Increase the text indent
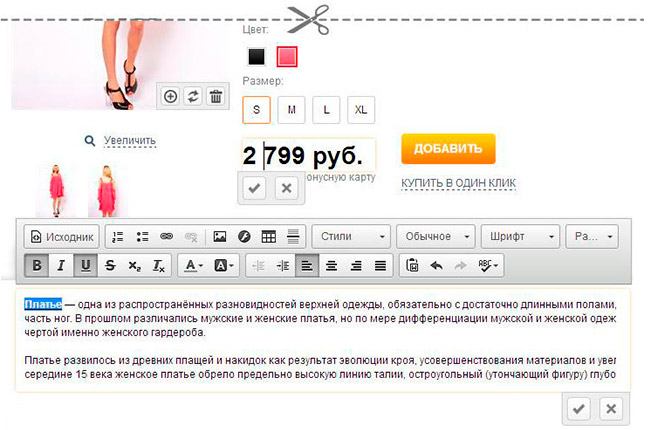 (x=283, y=266)
